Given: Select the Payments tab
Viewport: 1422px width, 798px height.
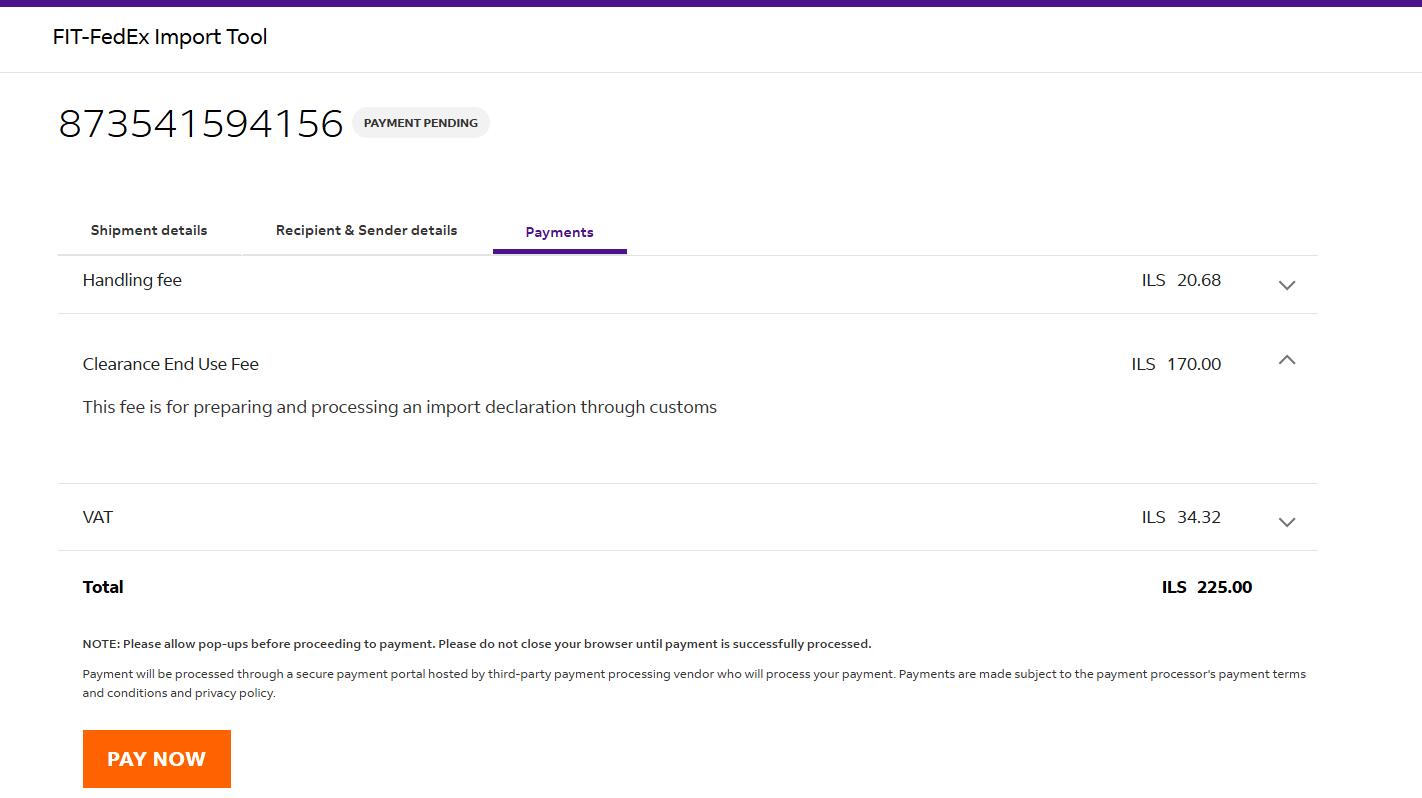Looking at the screenshot, I should tap(560, 232).
